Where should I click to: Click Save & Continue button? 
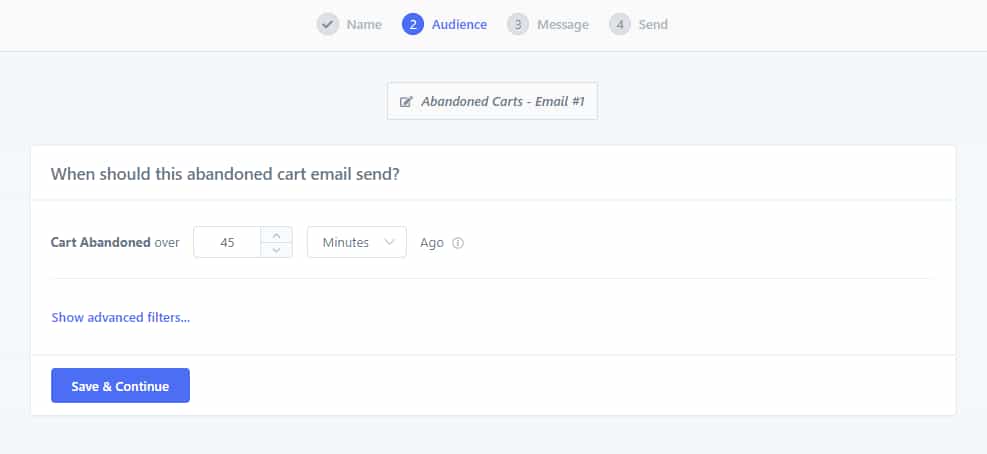tap(120, 385)
